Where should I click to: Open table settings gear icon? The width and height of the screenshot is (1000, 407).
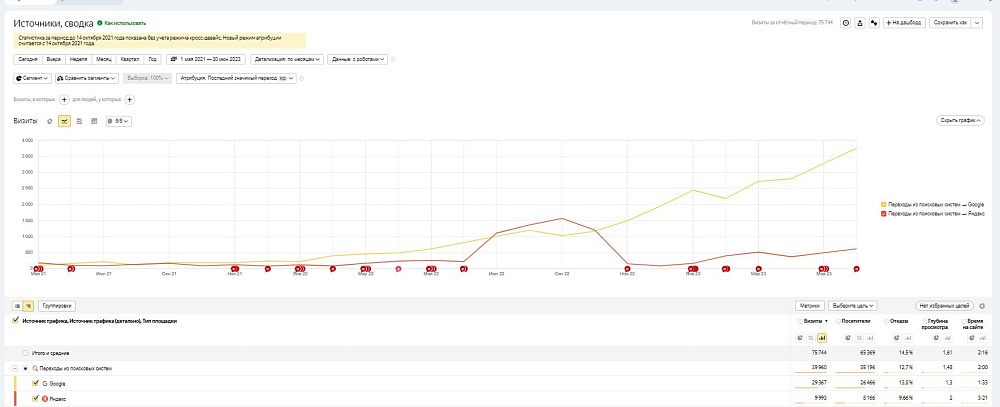[x=982, y=305]
